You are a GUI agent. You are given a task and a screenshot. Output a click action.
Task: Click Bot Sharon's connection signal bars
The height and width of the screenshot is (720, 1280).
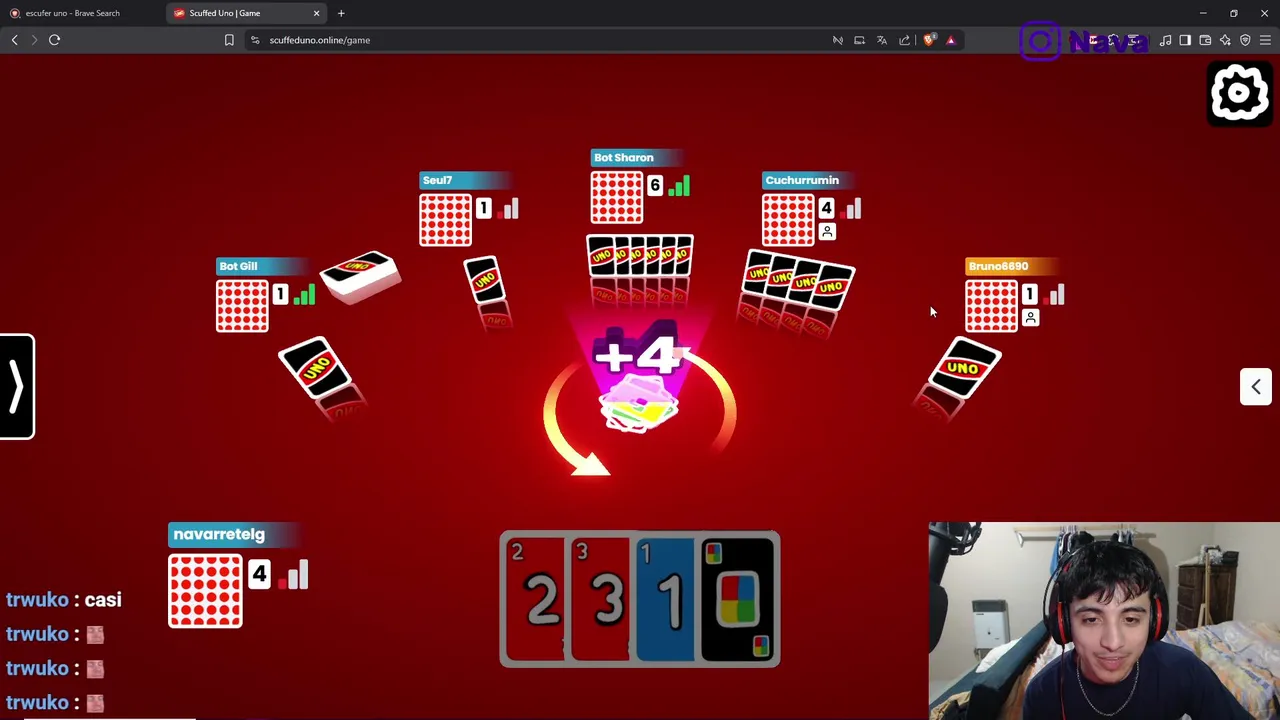click(679, 186)
